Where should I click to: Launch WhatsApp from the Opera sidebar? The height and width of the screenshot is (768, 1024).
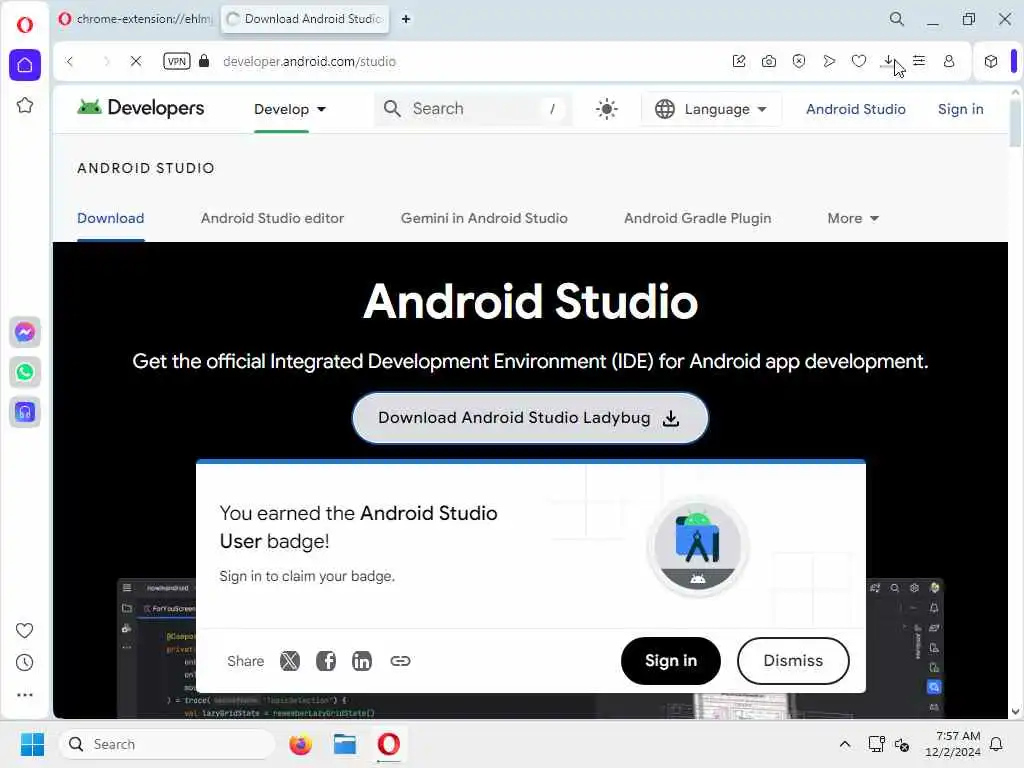tap(25, 372)
